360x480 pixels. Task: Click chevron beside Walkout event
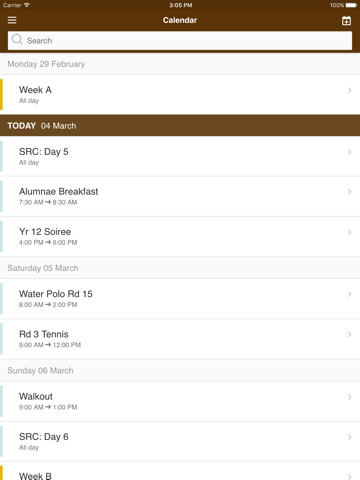click(349, 397)
